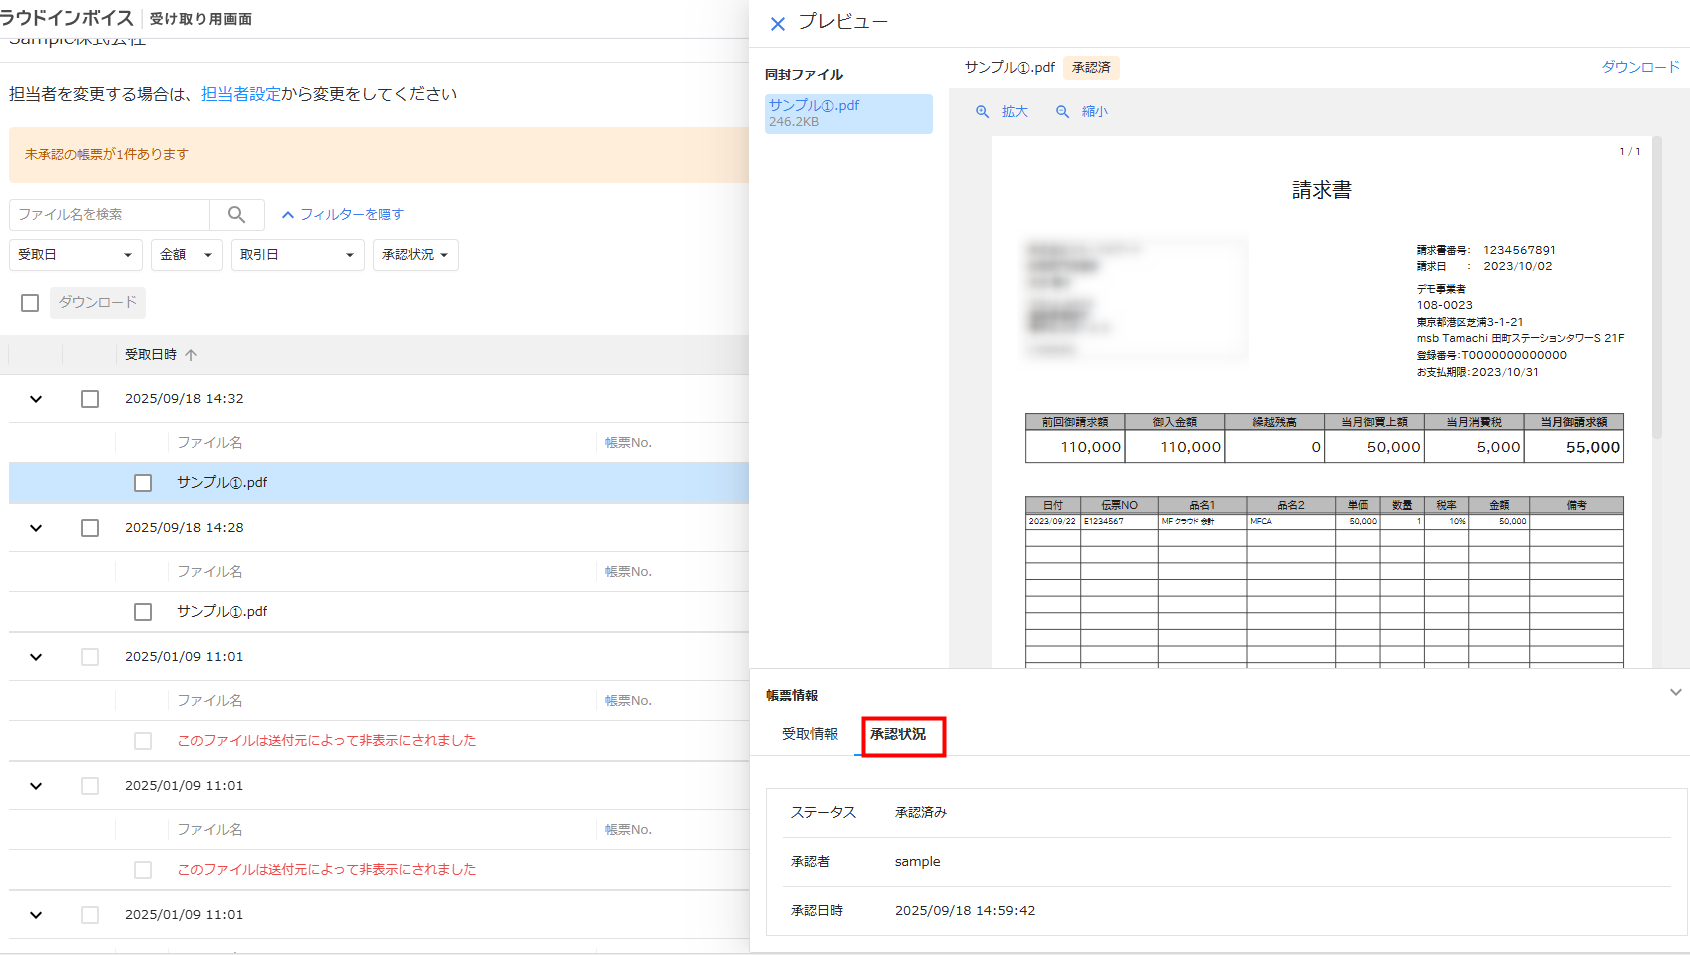Check the highlighted サンプル①.pdf file checkbox
The height and width of the screenshot is (955, 1690).
143,483
